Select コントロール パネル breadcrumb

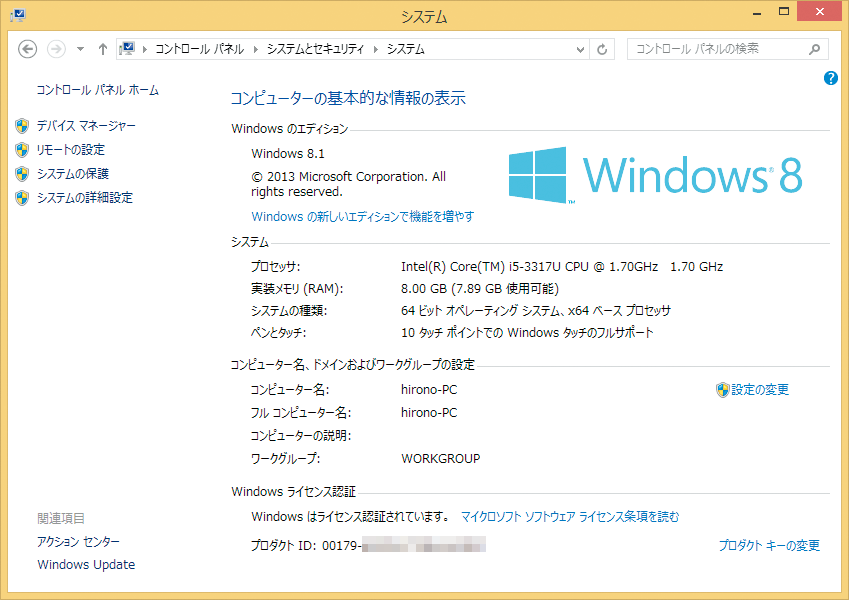click(x=199, y=49)
